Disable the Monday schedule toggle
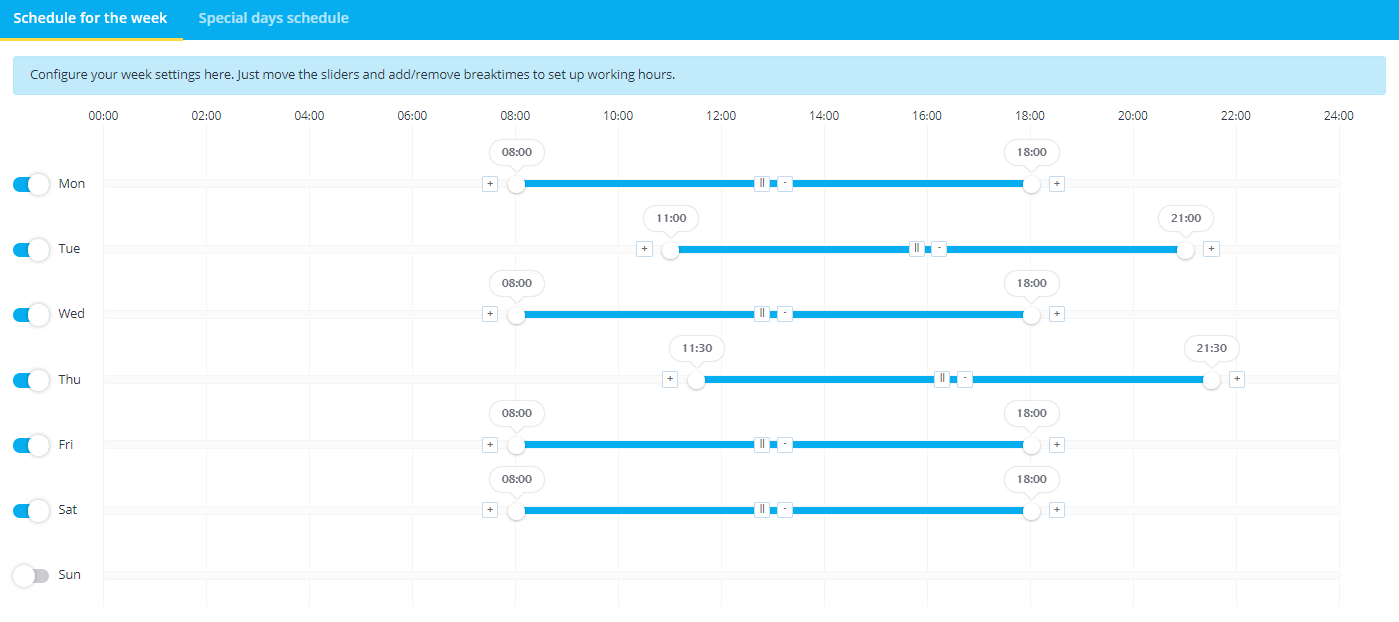 pos(30,184)
